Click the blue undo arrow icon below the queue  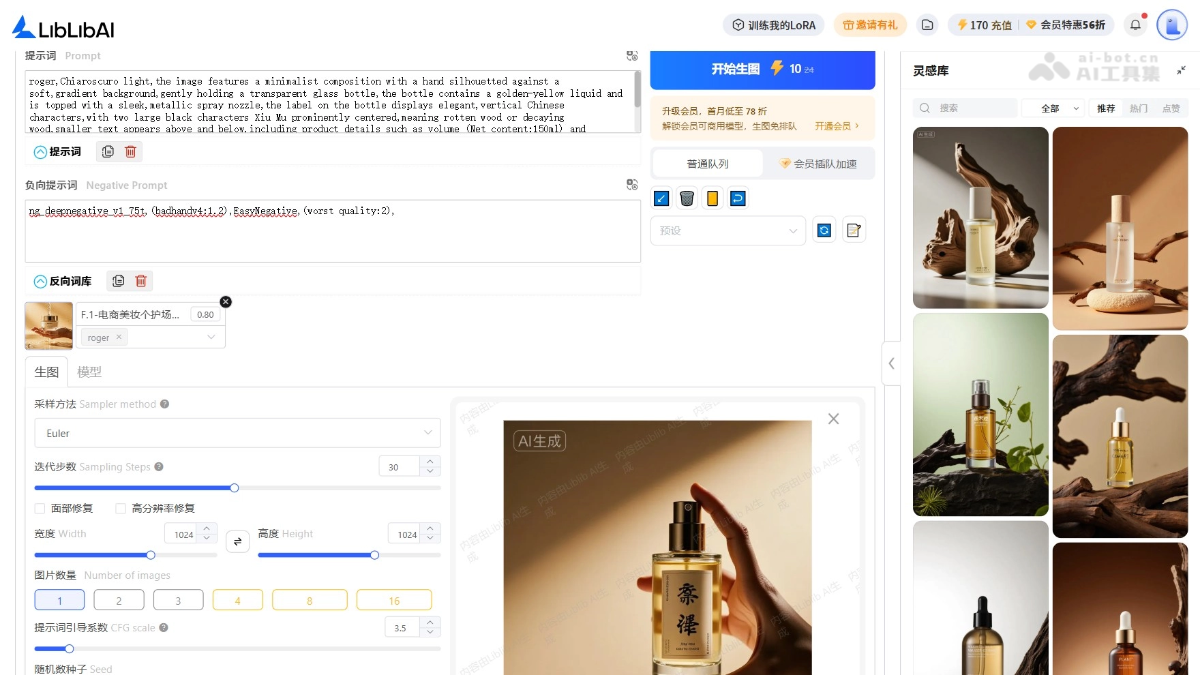tap(737, 198)
